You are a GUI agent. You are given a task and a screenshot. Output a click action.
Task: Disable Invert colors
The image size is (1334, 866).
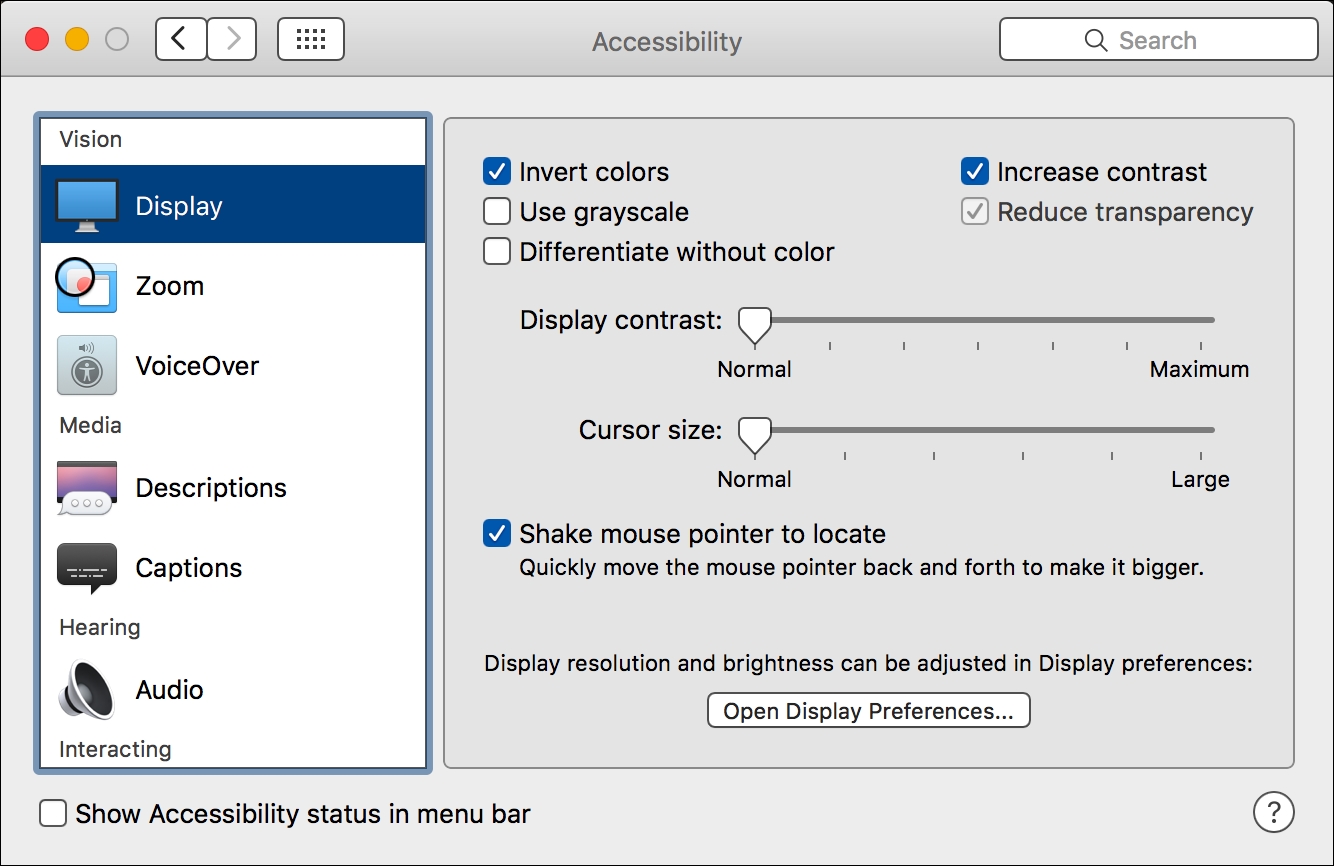tap(497, 171)
